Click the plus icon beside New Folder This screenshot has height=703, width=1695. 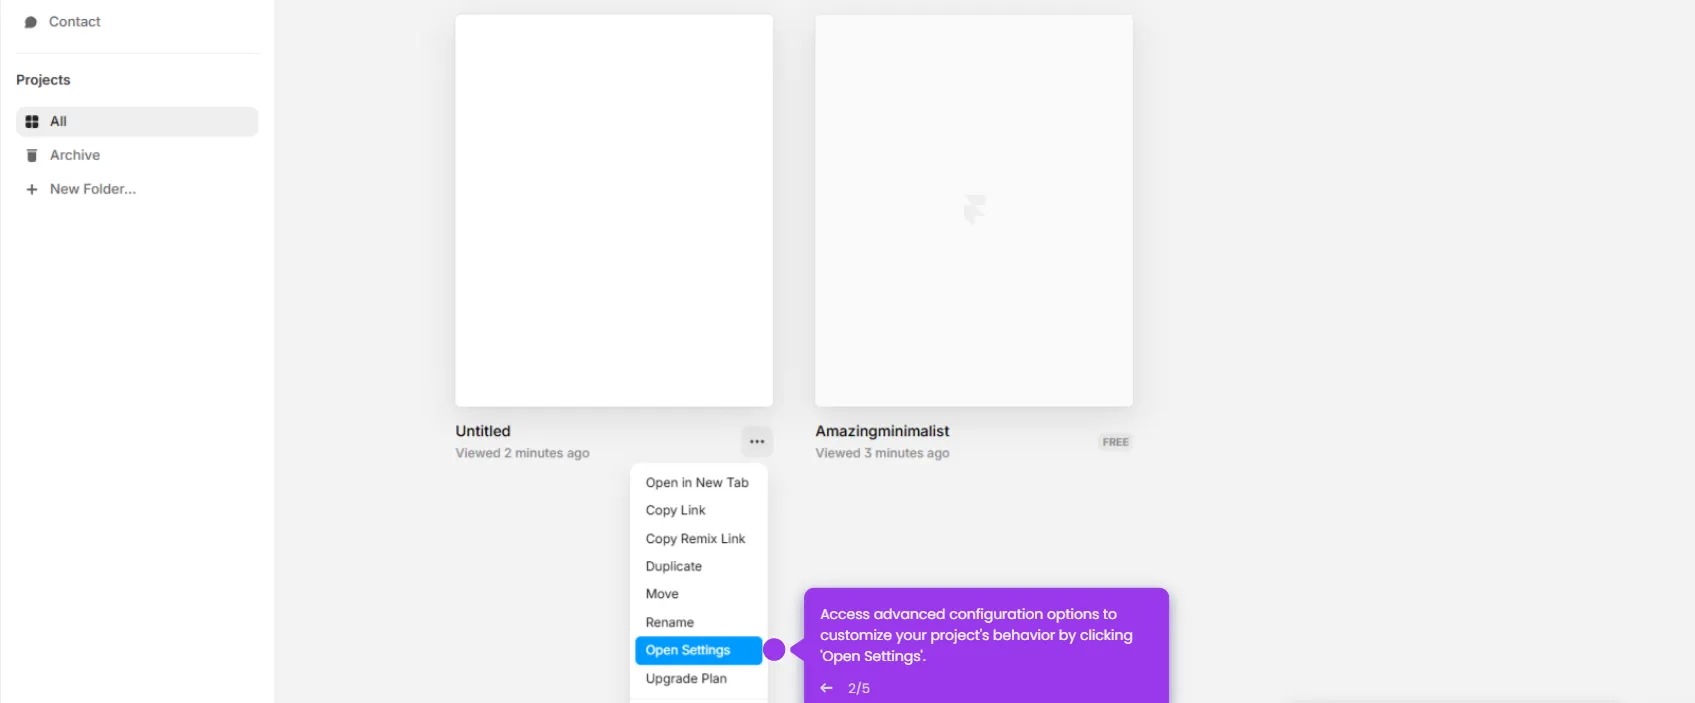32,189
